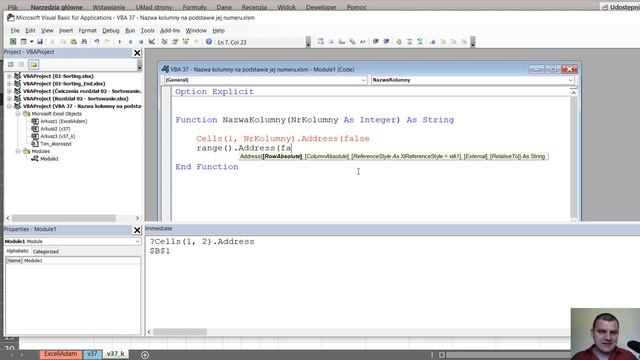Click Excel's ExcelAdam sheet tab
This screenshot has height=360, width=640.
pos(60,354)
